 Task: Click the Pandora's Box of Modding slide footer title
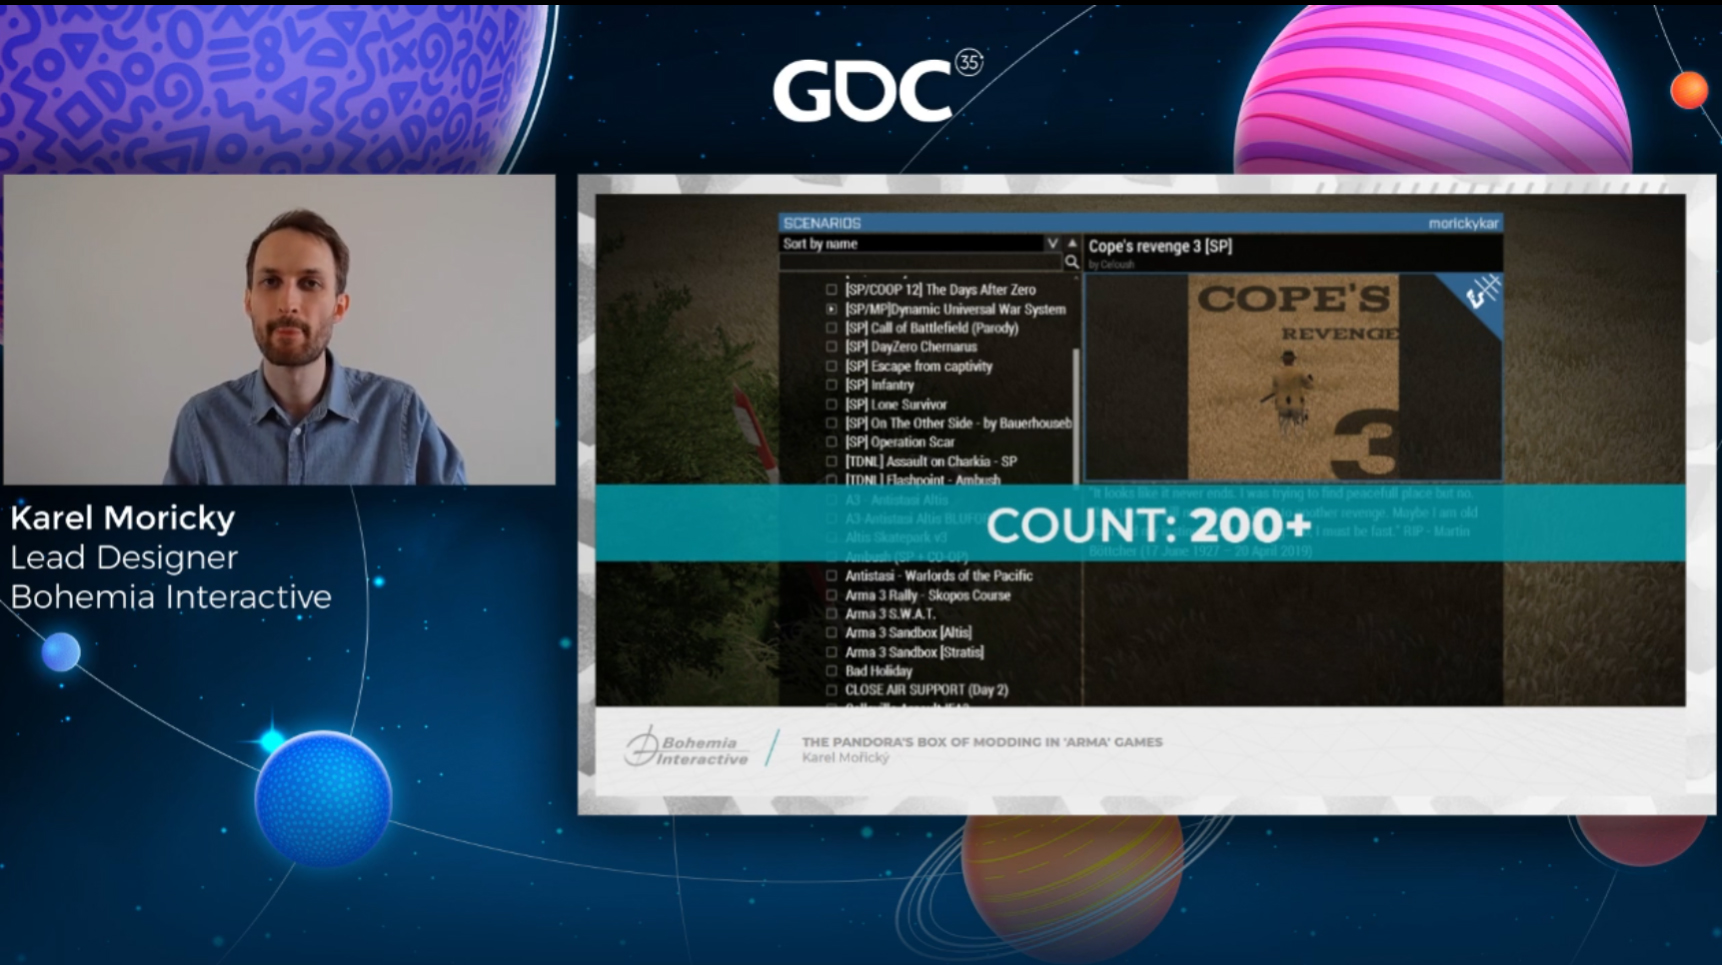click(982, 742)
